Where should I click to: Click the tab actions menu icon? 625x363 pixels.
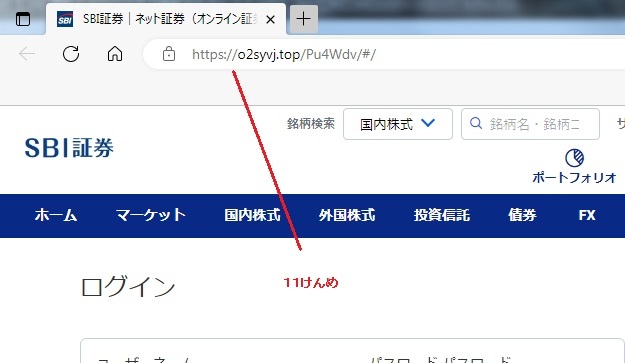coord(23,19)
